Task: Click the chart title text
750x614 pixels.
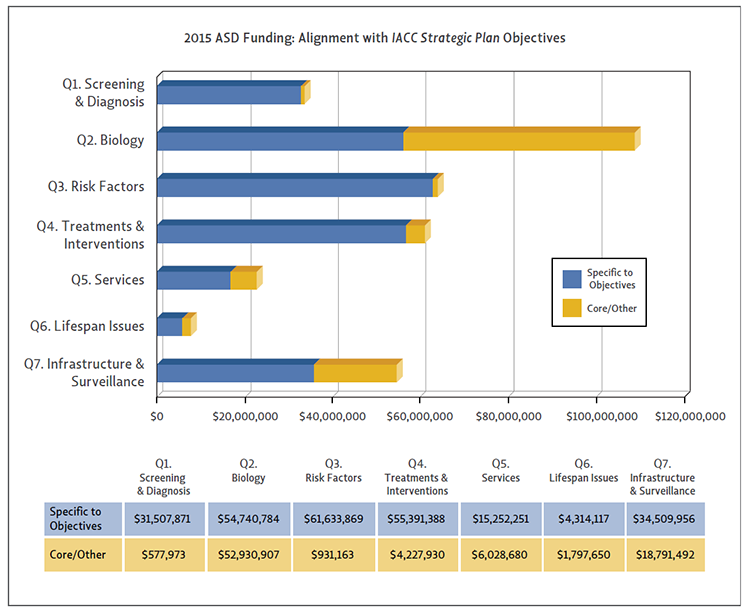Action: (375, 37)
